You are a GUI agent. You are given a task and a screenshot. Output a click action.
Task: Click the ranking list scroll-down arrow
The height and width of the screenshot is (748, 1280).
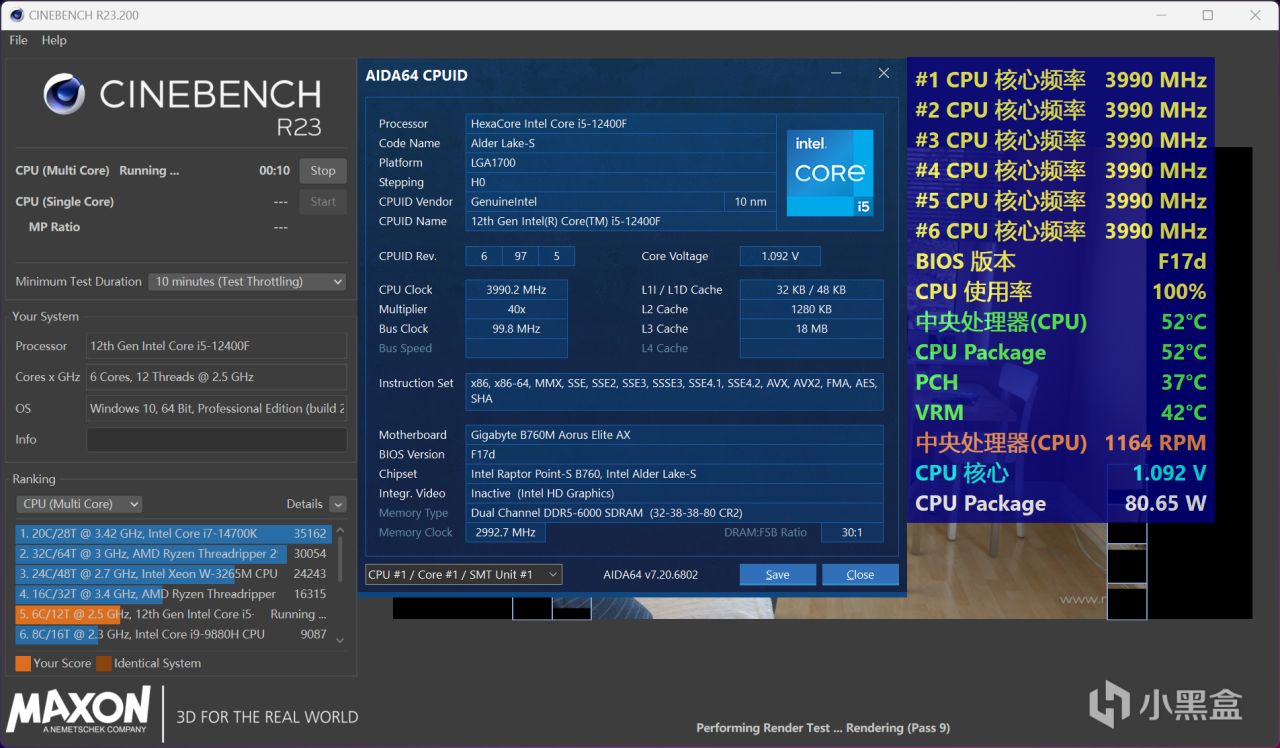tap(340, 640)
